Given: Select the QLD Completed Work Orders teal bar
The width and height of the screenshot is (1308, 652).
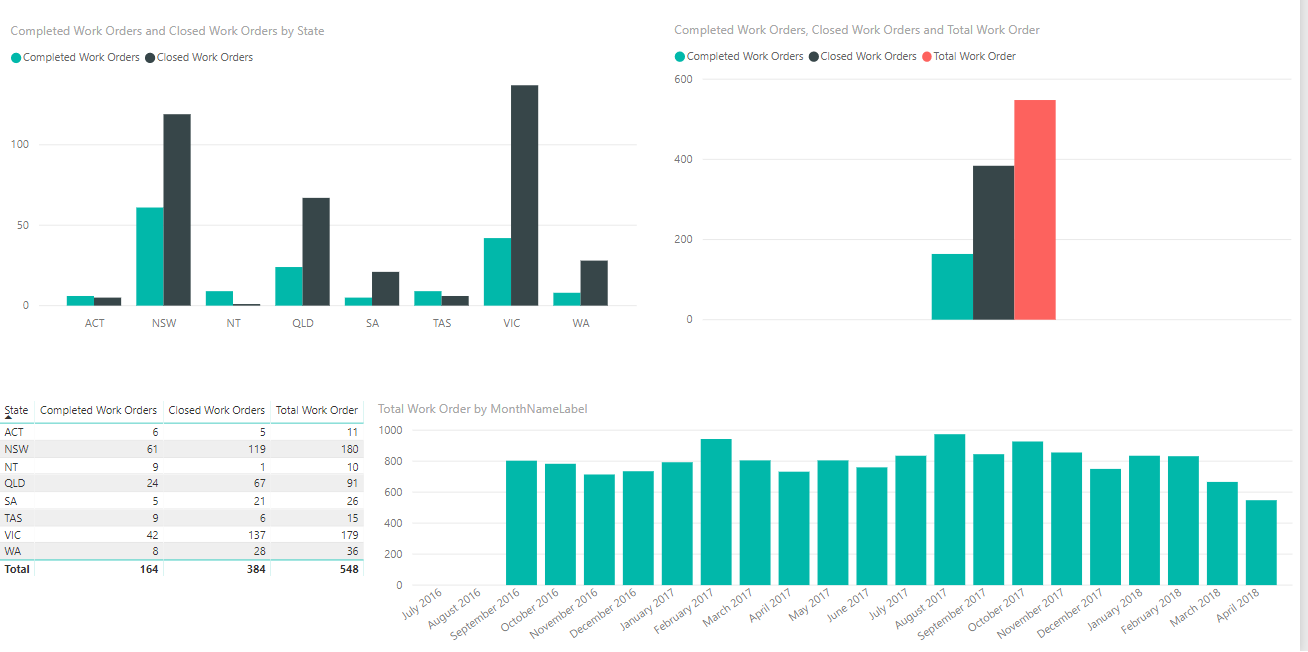Looking at the screenshot, I should [x=289, y=286].
